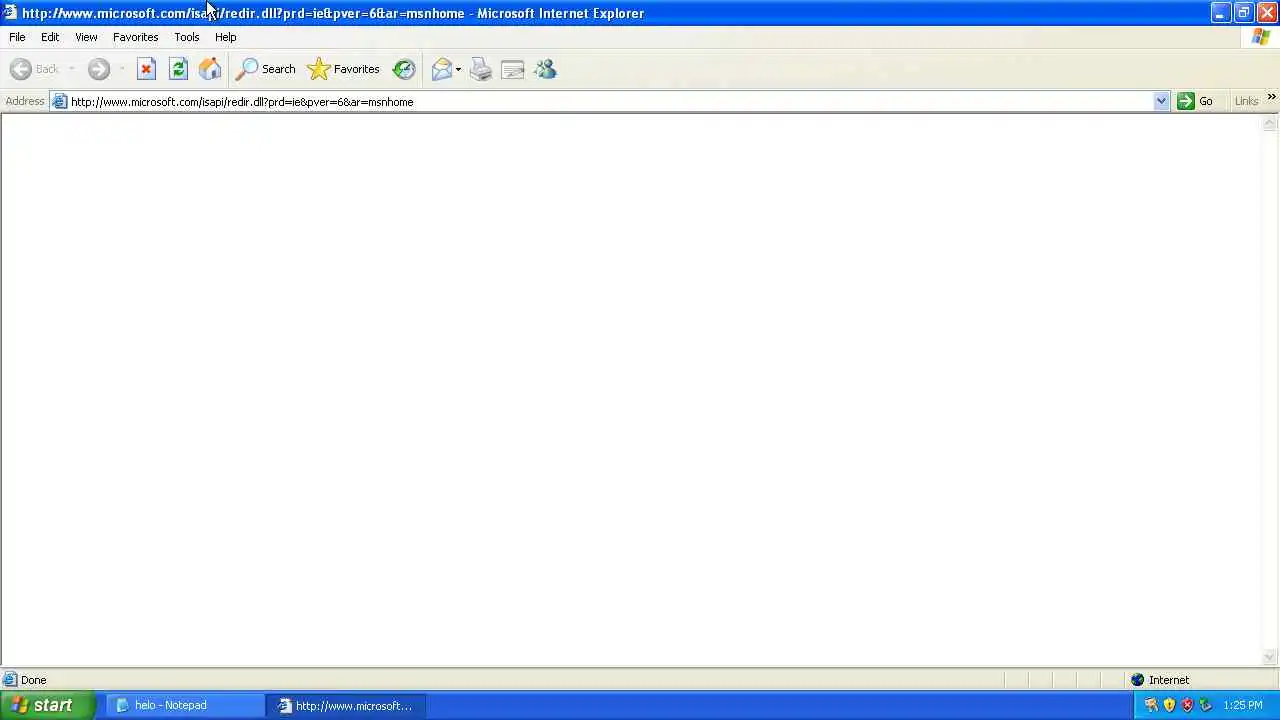The width and height of the screenshot is (1280, 720).
Task: Click the Forward navigation arrow button
Action: click(x=98, y=69)
